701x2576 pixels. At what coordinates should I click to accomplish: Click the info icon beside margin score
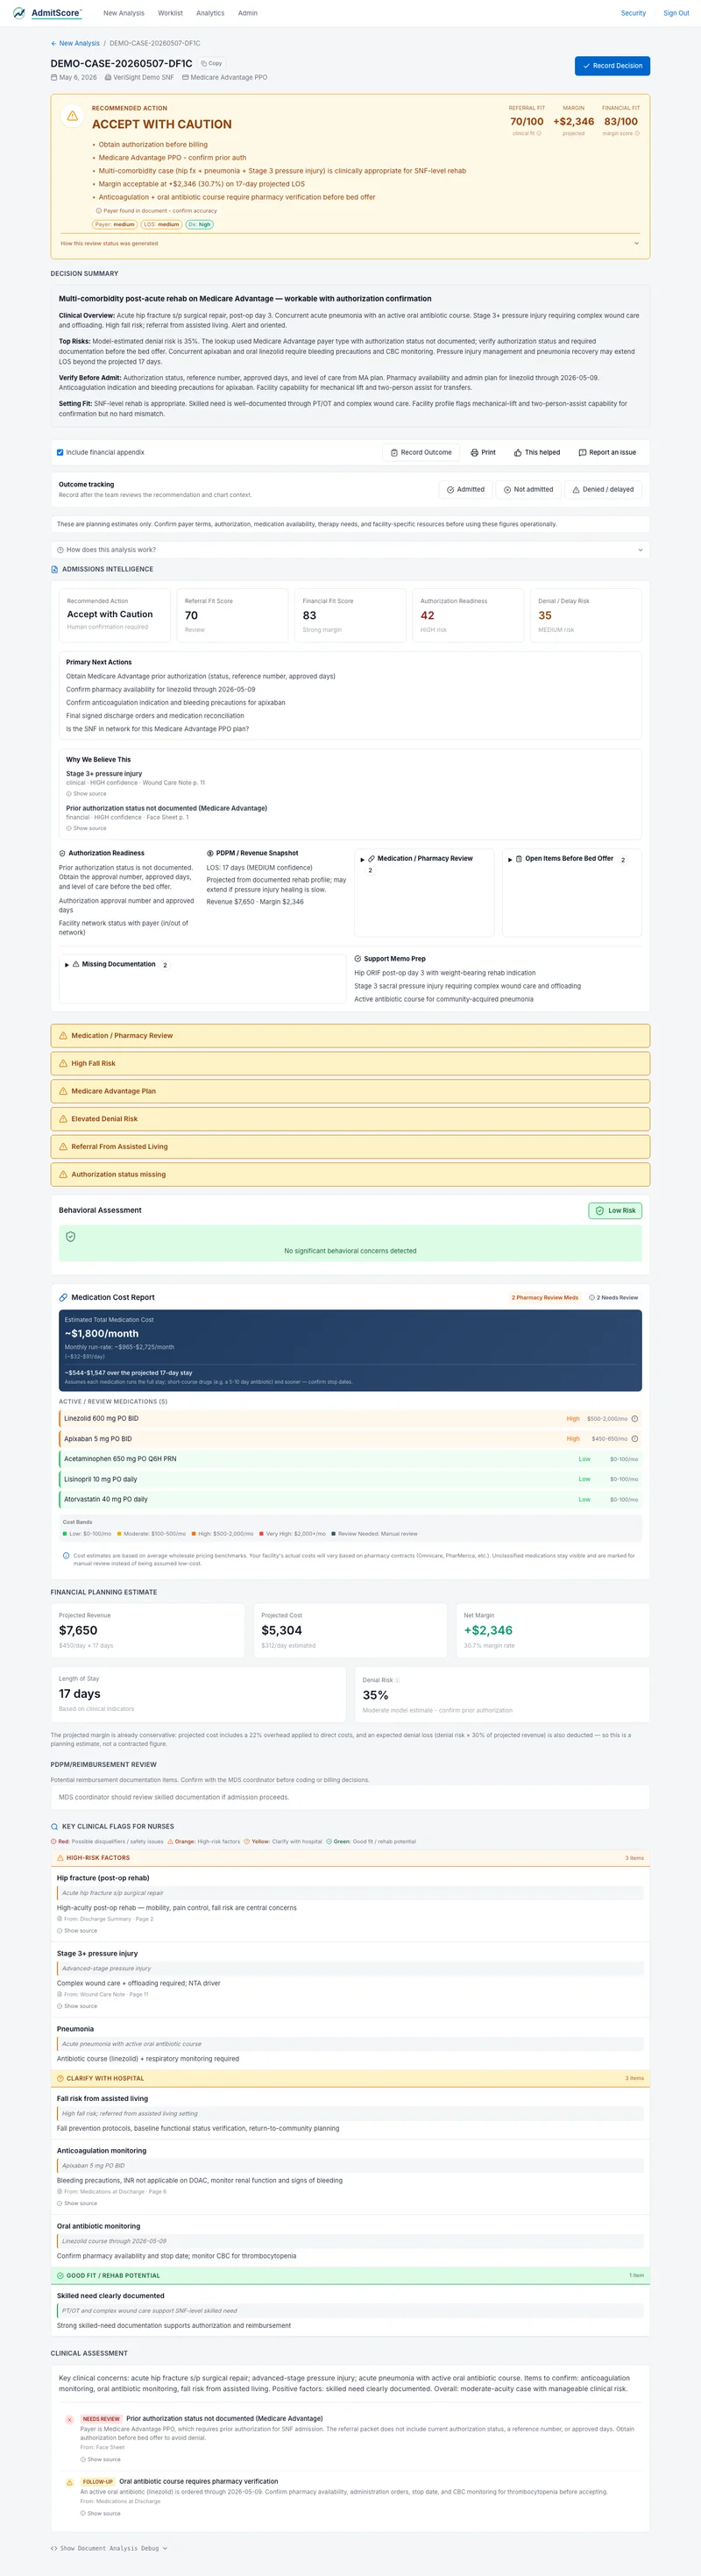point(637,133)
